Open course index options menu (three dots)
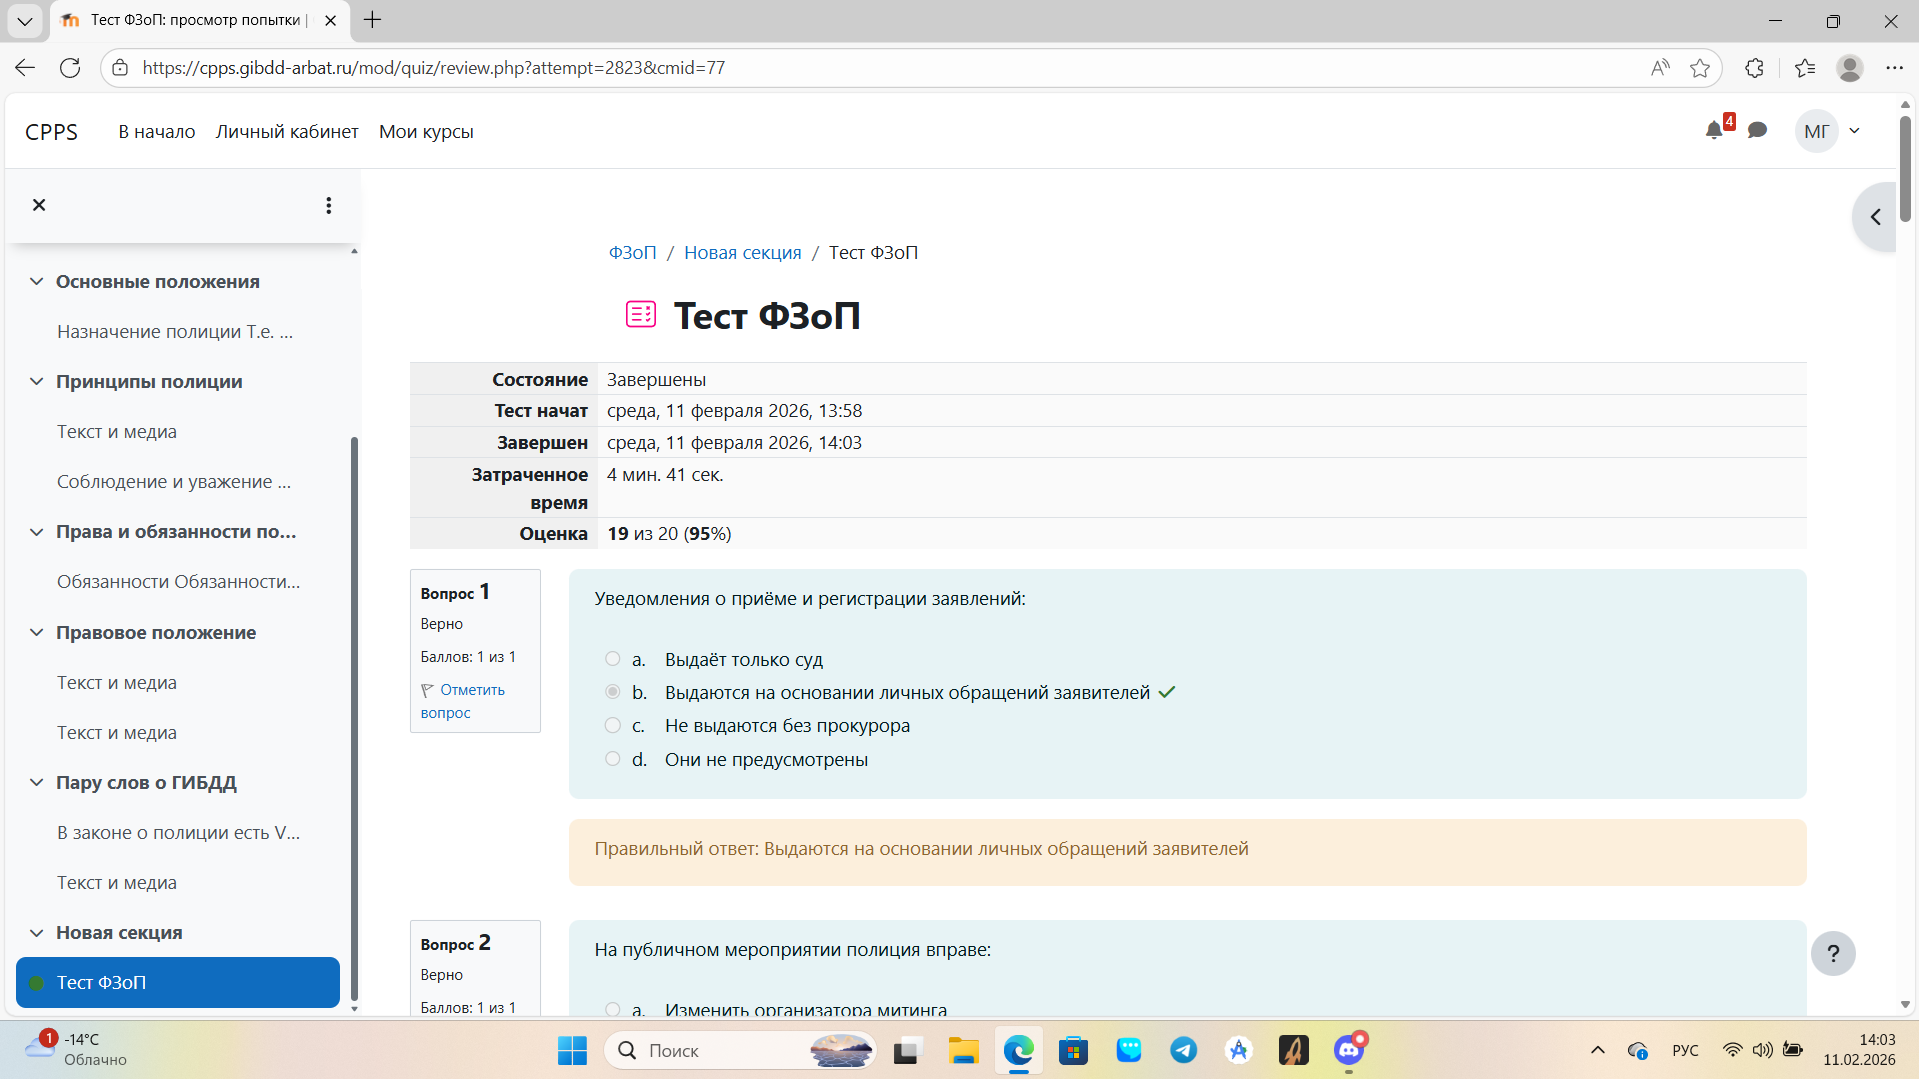The image size is (1919, 1079). [x=328, y=205]
